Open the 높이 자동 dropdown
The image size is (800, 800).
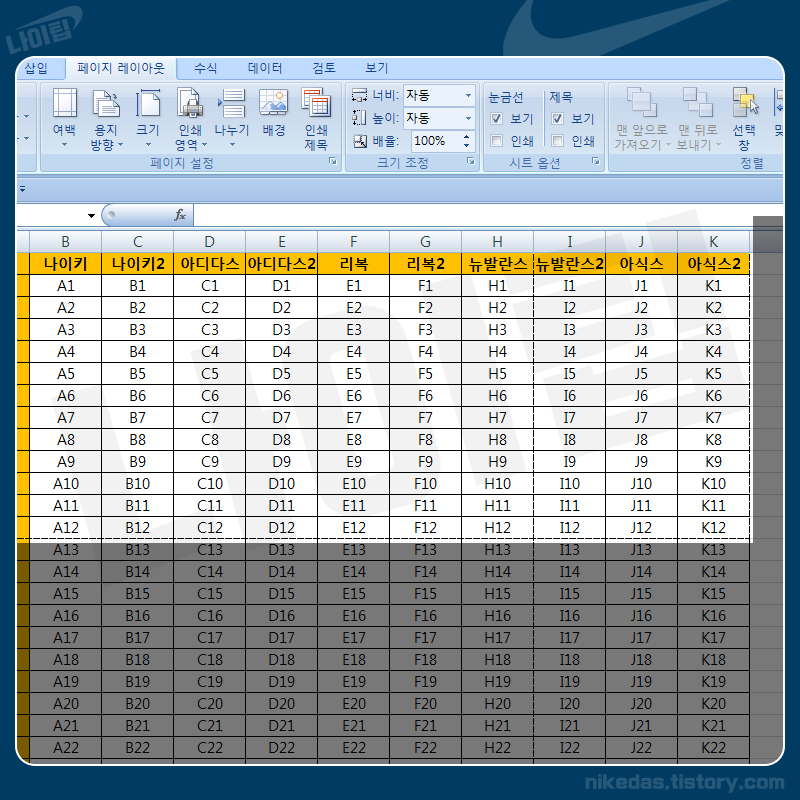tap(468, 118)
